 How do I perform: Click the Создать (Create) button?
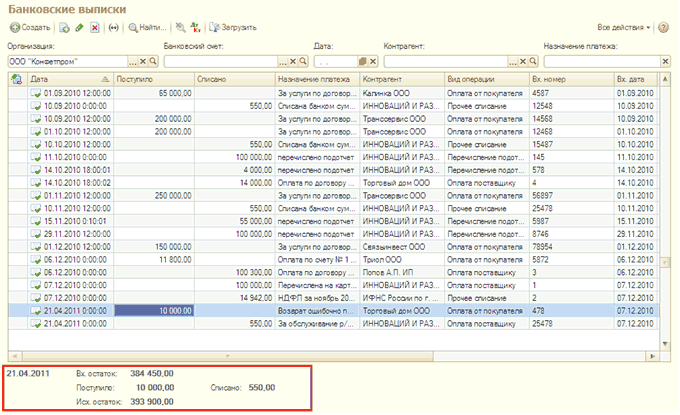(x=30, y=27)
